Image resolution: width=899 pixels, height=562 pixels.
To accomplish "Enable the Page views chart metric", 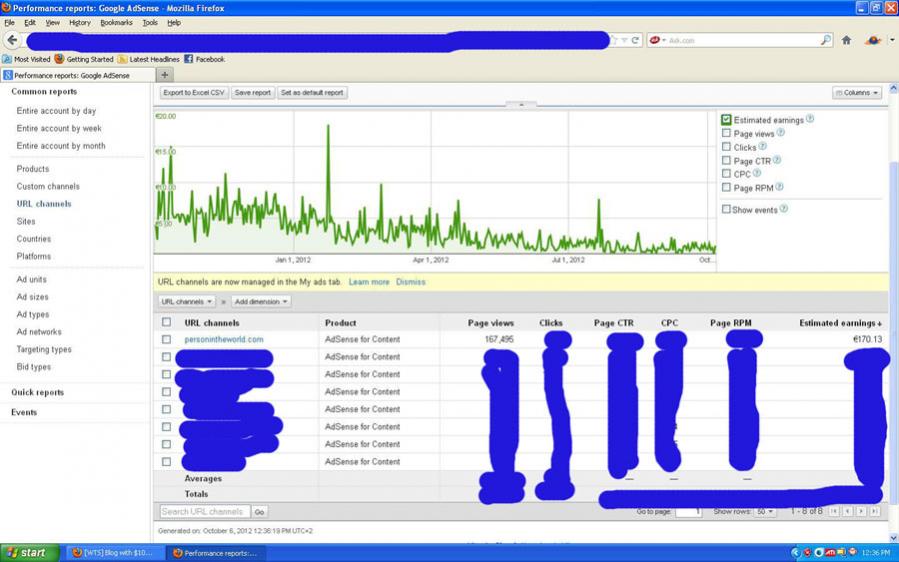I will (726, 133).
